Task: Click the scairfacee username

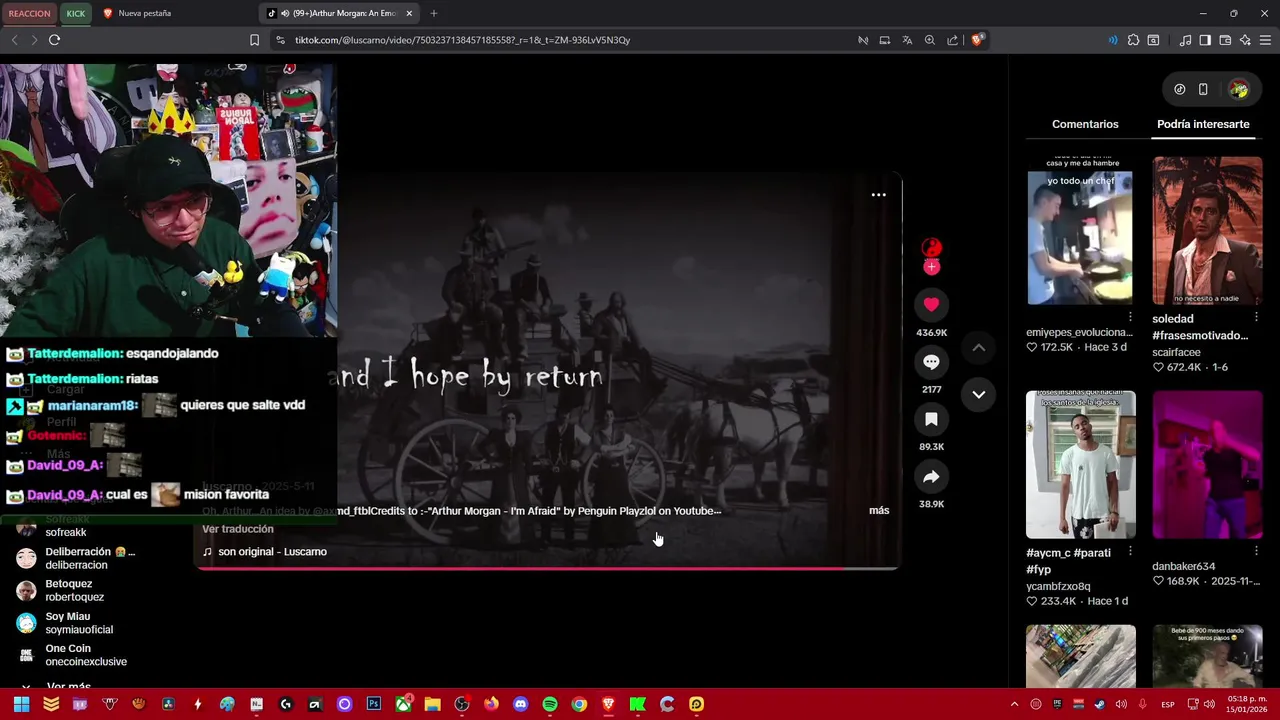Action: [1176, 352]
